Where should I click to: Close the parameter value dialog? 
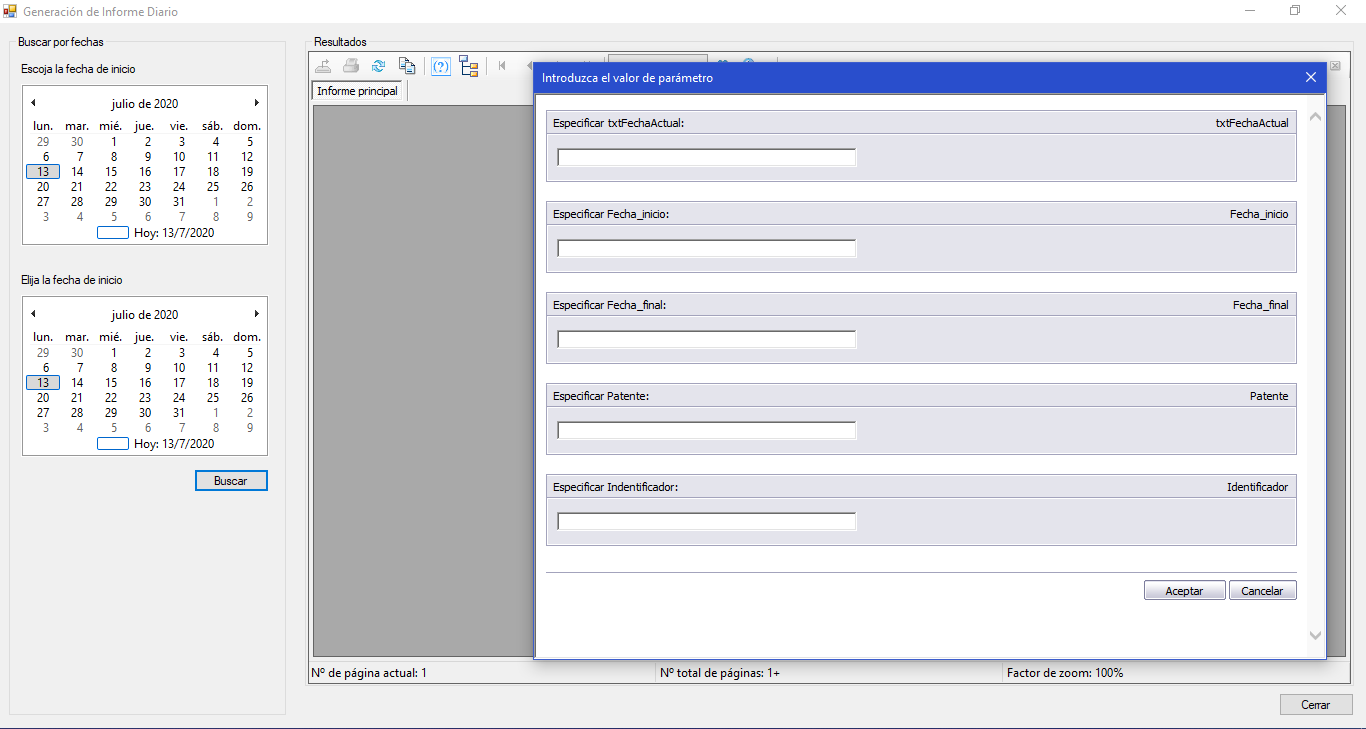coord(1311,77)
